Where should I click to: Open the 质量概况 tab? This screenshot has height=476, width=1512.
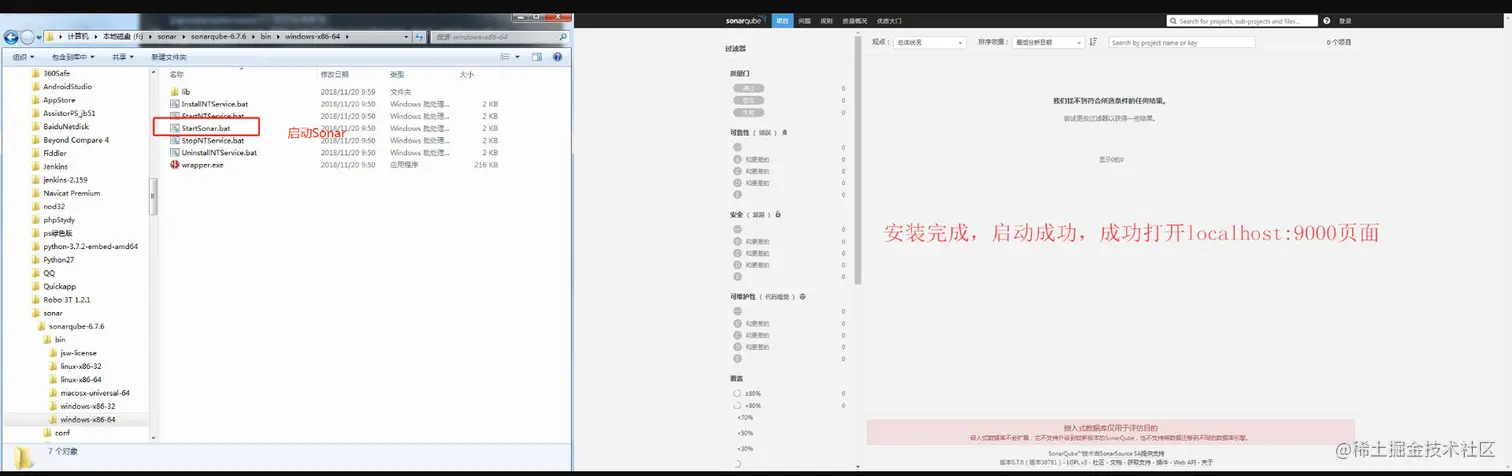tap(854, 20)
